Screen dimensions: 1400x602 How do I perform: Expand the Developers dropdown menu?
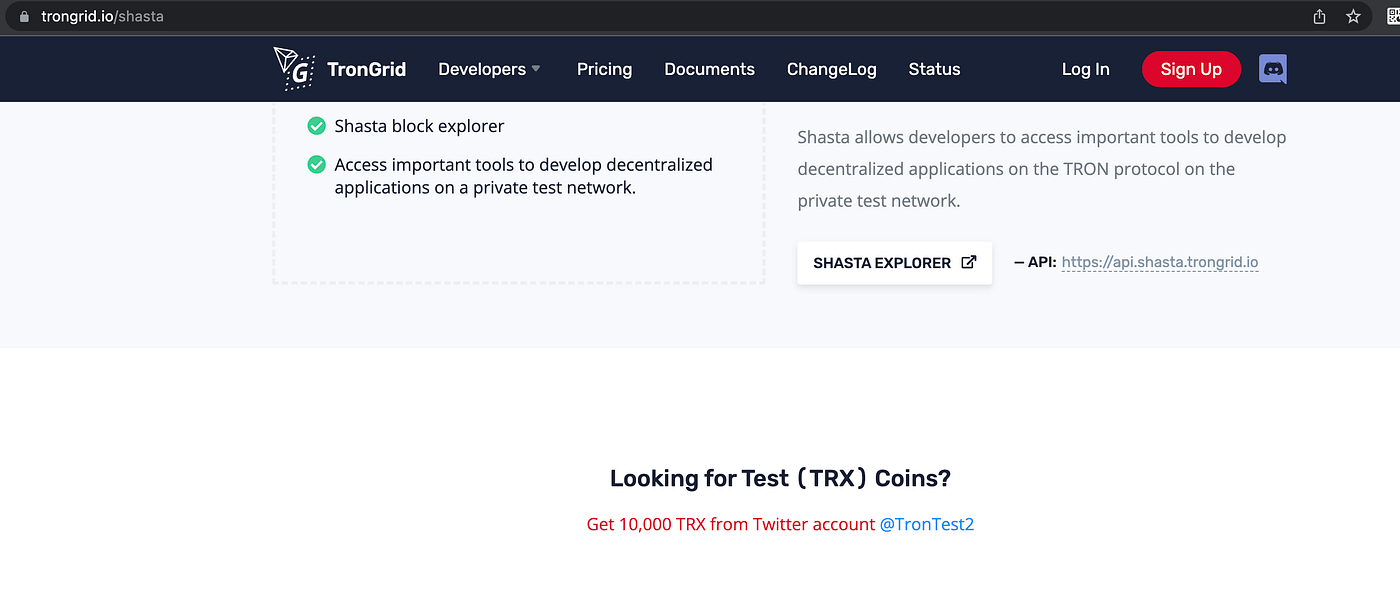(x=489, y=69)
